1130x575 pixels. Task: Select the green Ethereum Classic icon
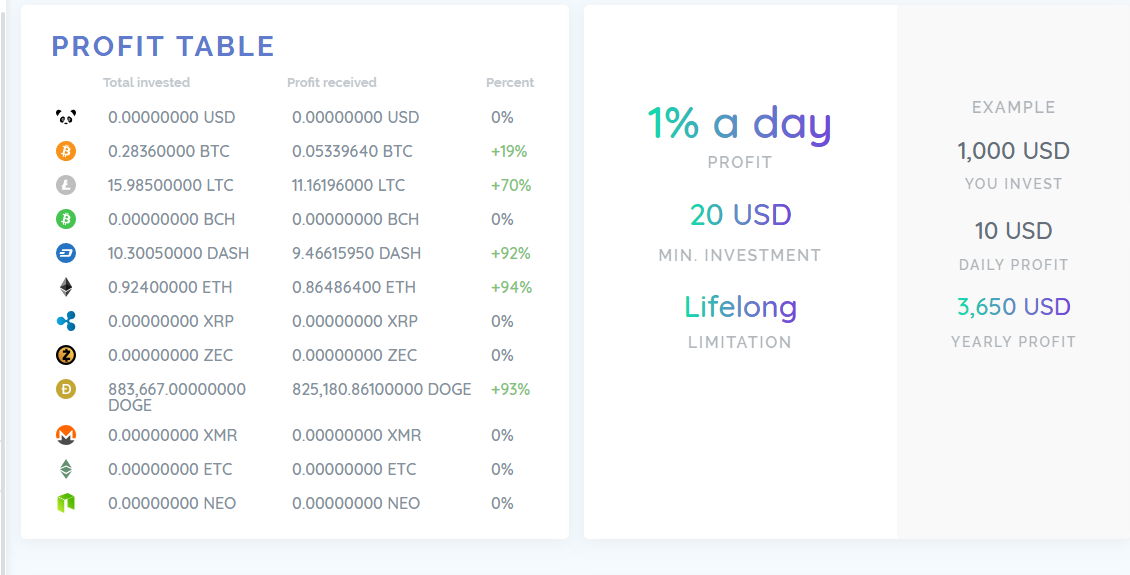point(66,469)
